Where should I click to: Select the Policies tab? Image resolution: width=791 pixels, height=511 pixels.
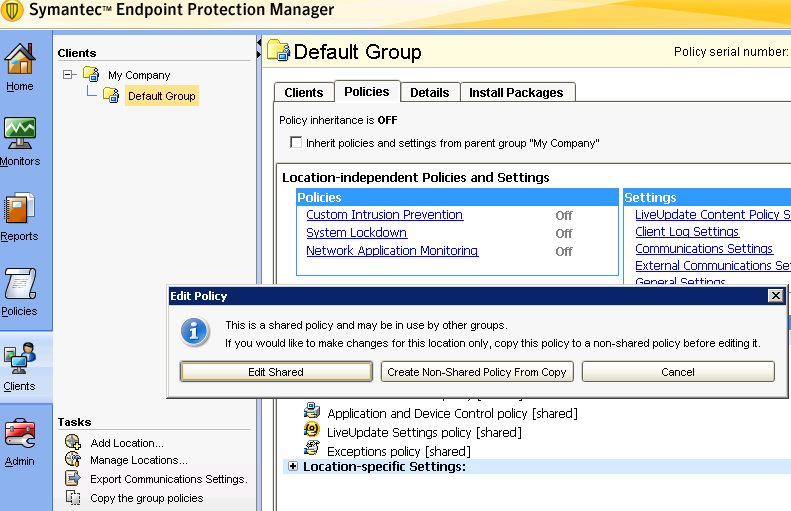click(367, 91)
